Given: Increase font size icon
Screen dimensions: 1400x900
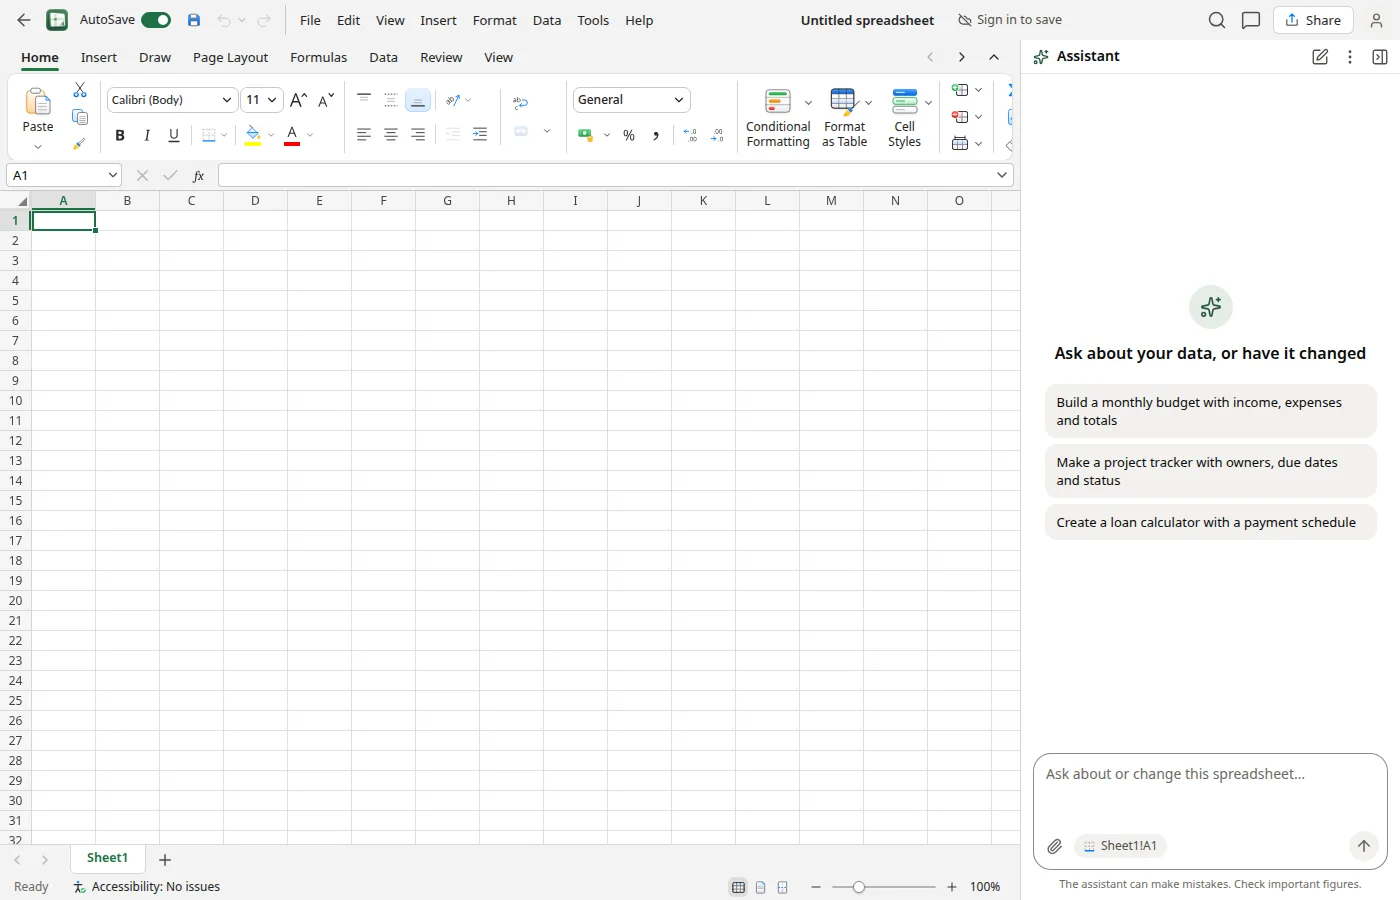Looking at the screenshot, I should (x=298, y=100).
